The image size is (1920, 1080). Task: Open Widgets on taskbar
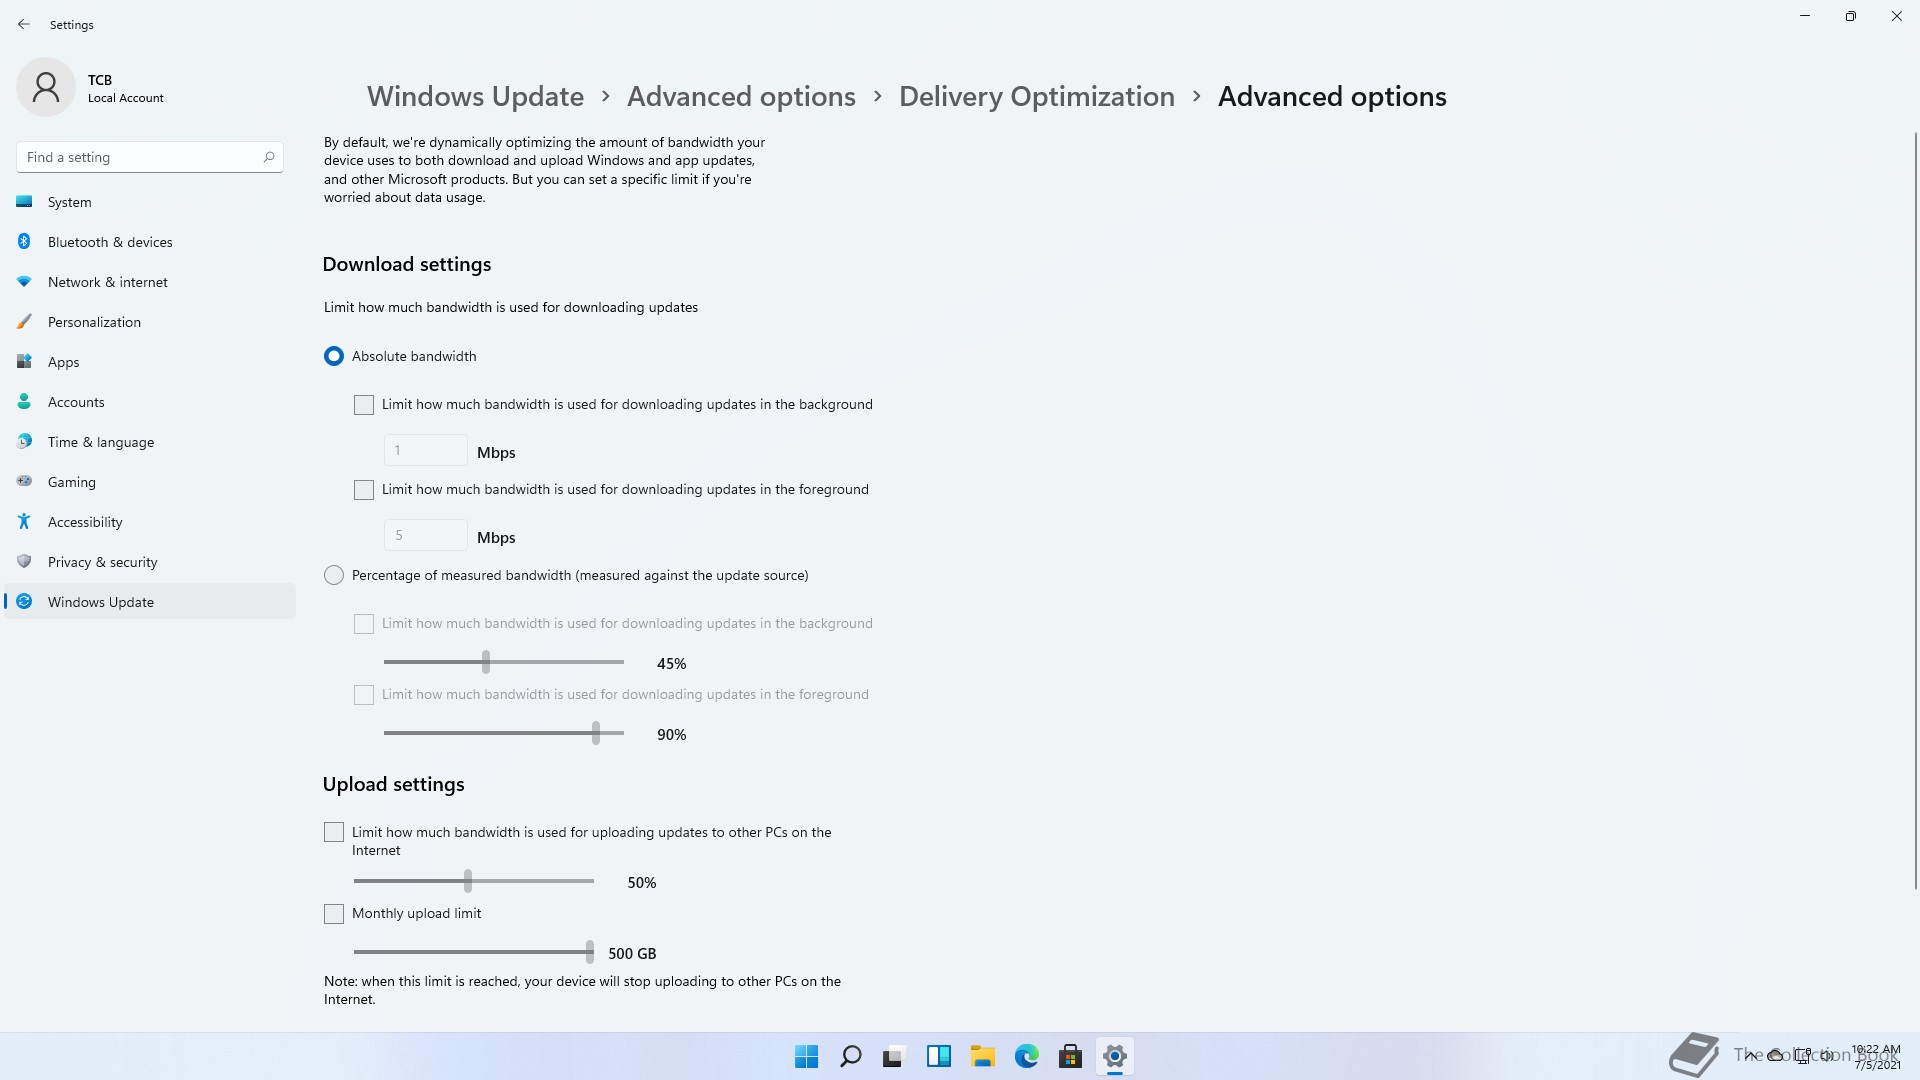coord(938,1056)
